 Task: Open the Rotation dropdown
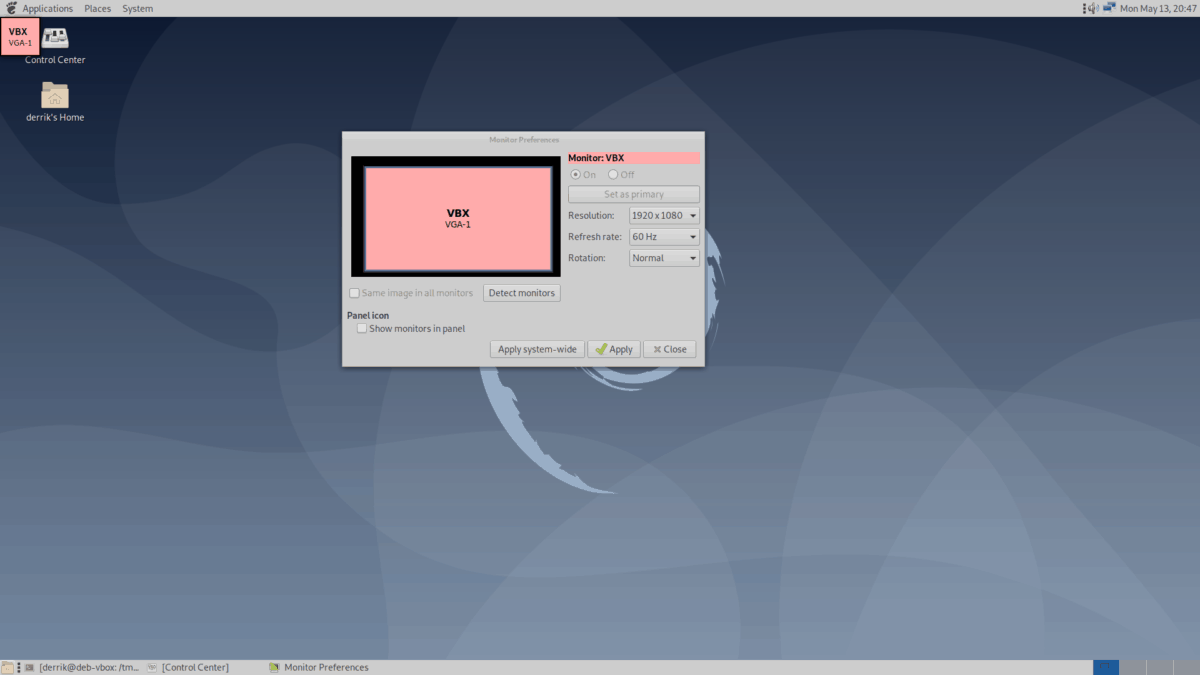point(663,257)
